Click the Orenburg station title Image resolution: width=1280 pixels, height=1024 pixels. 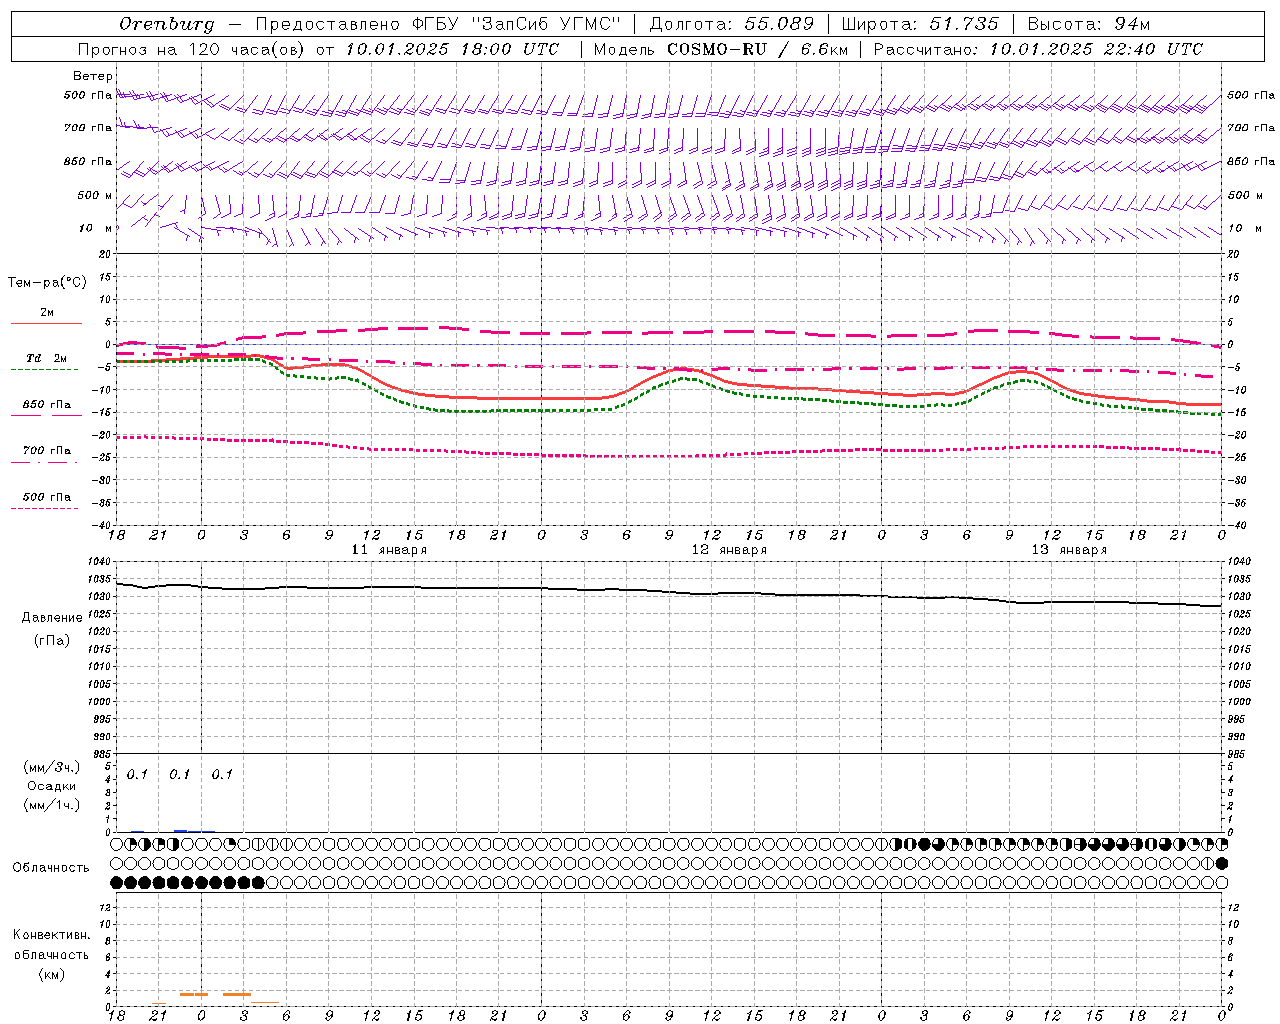pos(166,23)
